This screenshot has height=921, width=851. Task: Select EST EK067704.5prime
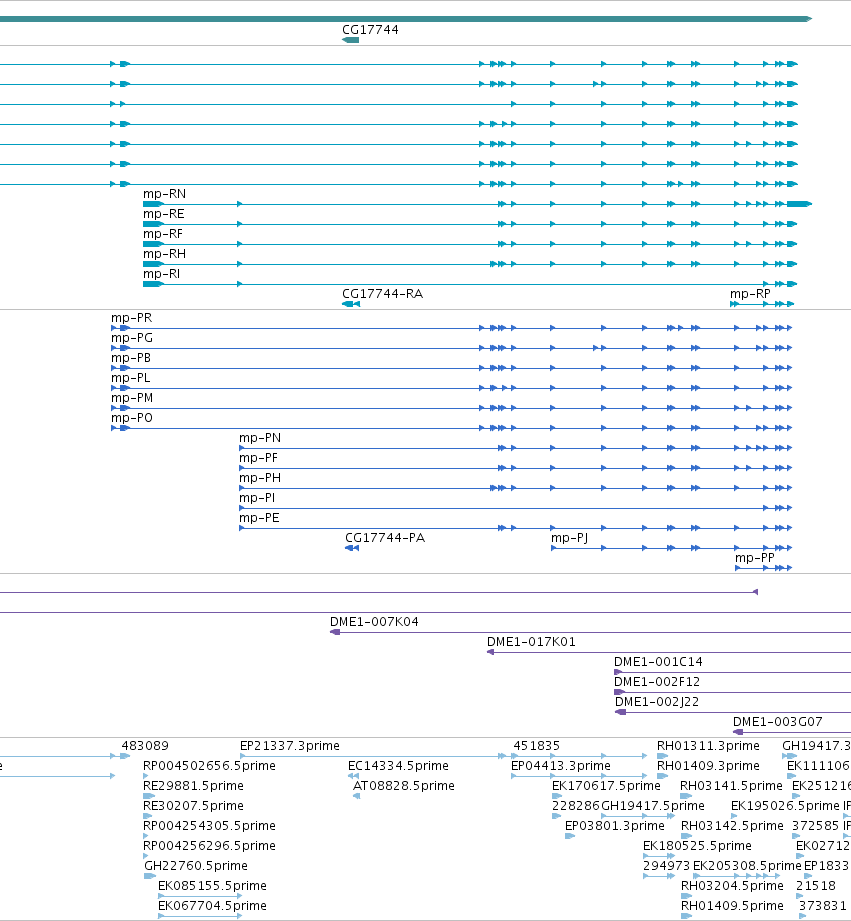click(212, 905)
